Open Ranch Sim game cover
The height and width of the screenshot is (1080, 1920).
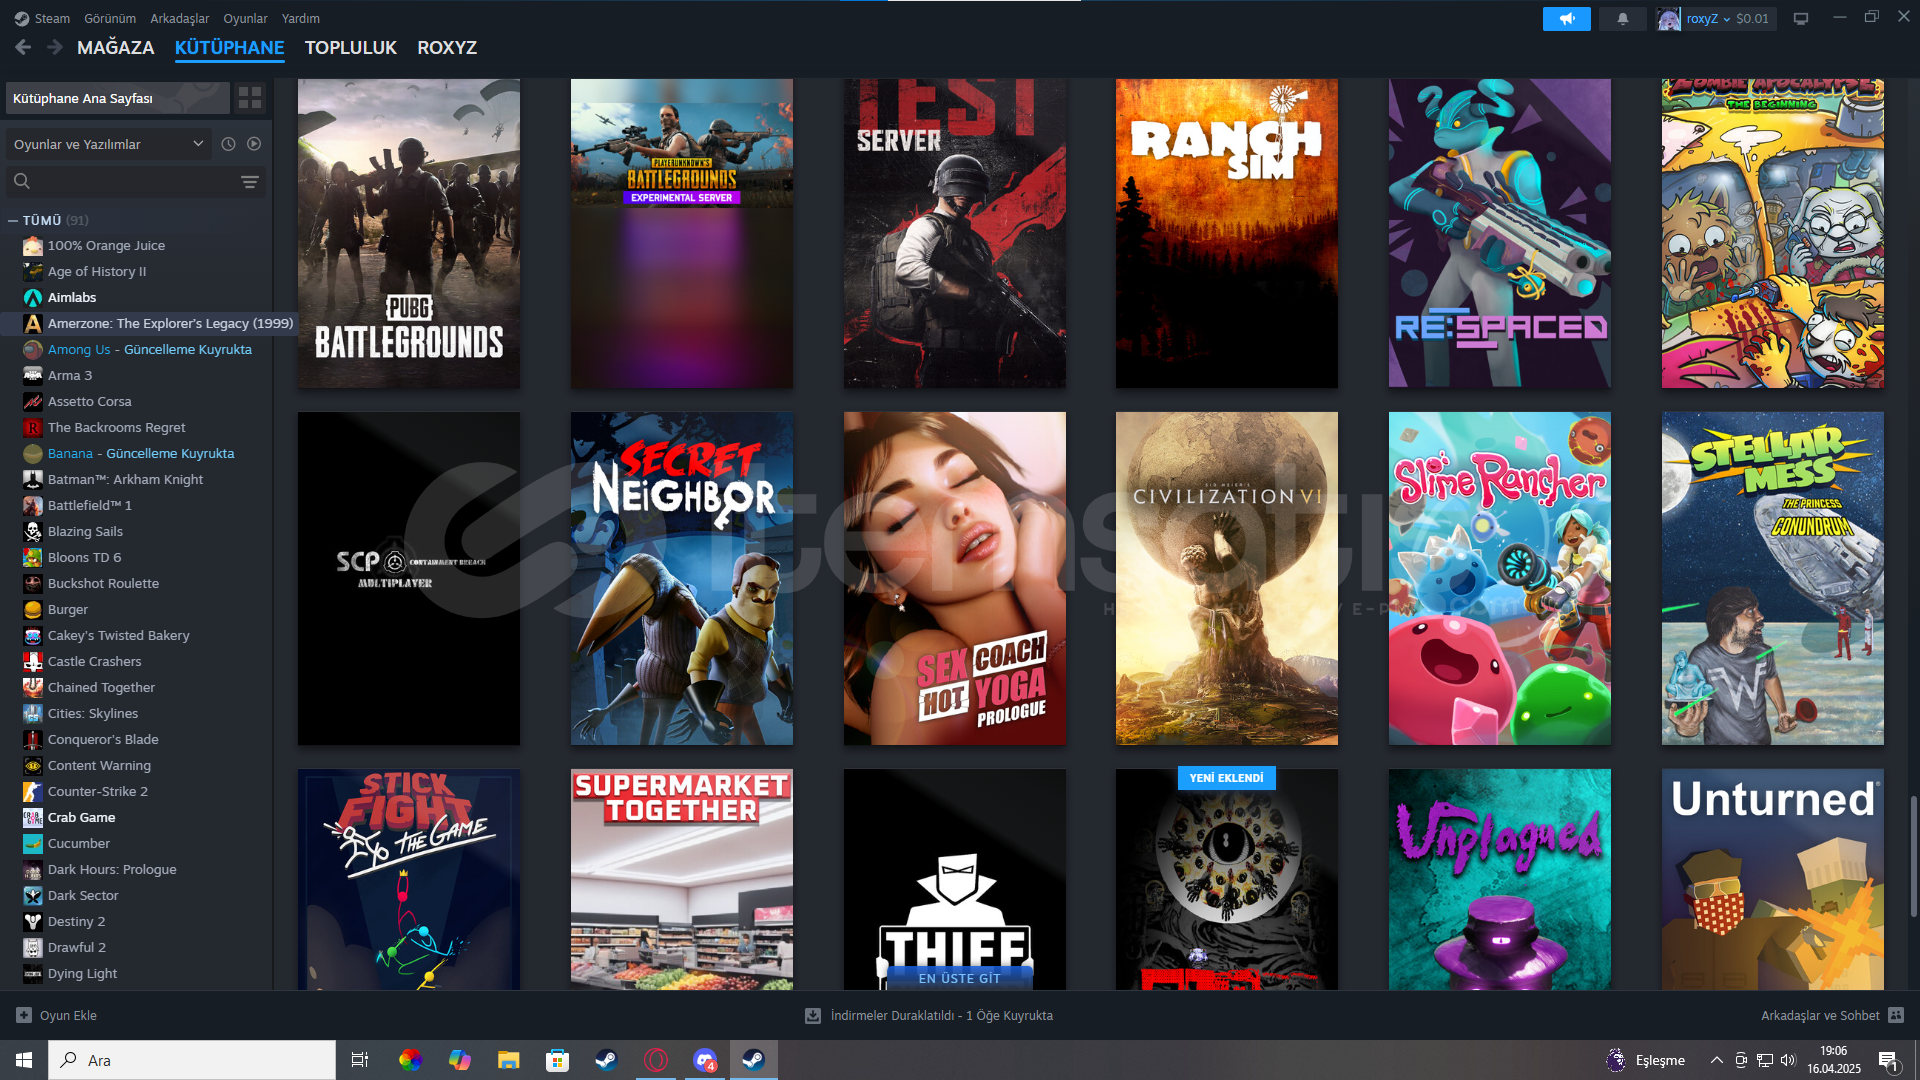(x=1227, y=233)
